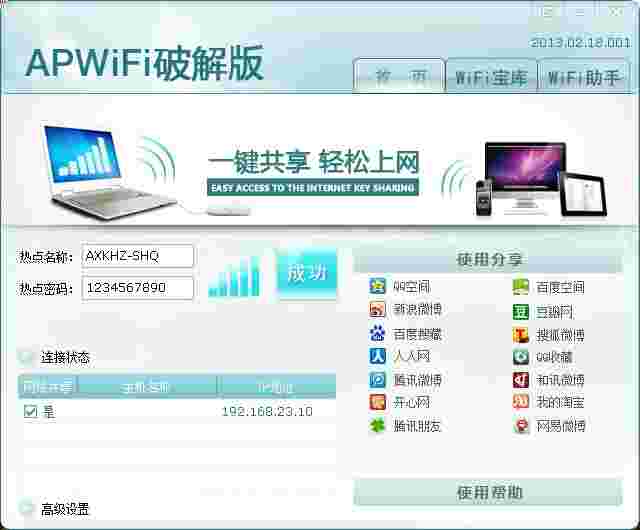This screenshot has width=640, height=530.
Task: Open the 腾讯微博 share icon
Action: (x=378, y=380)
